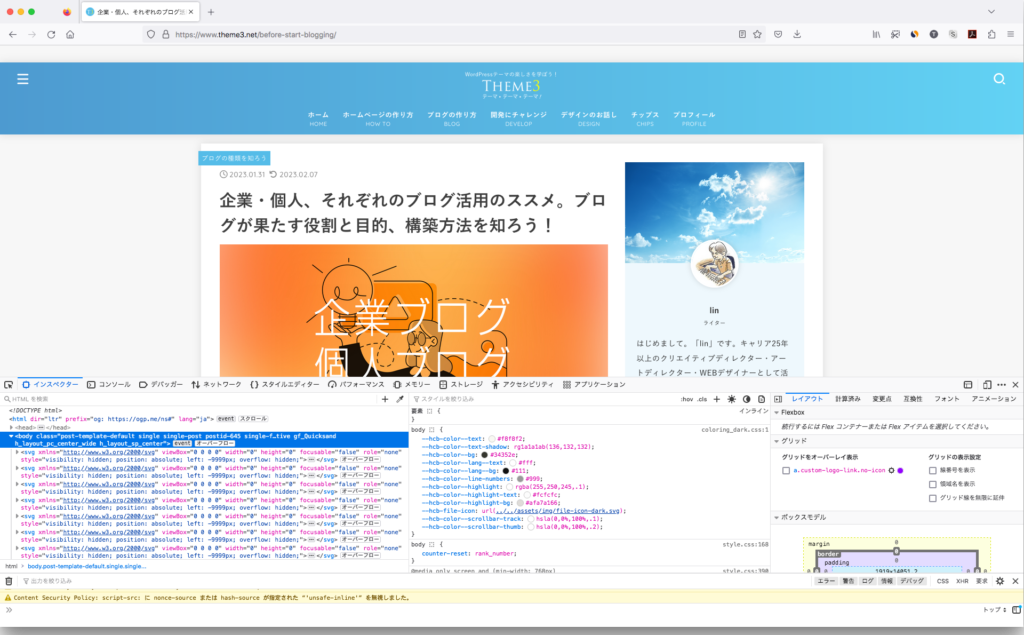1024x635 pixels.
Task: Open the site search magnifier icon
Action: coord(999,79)
